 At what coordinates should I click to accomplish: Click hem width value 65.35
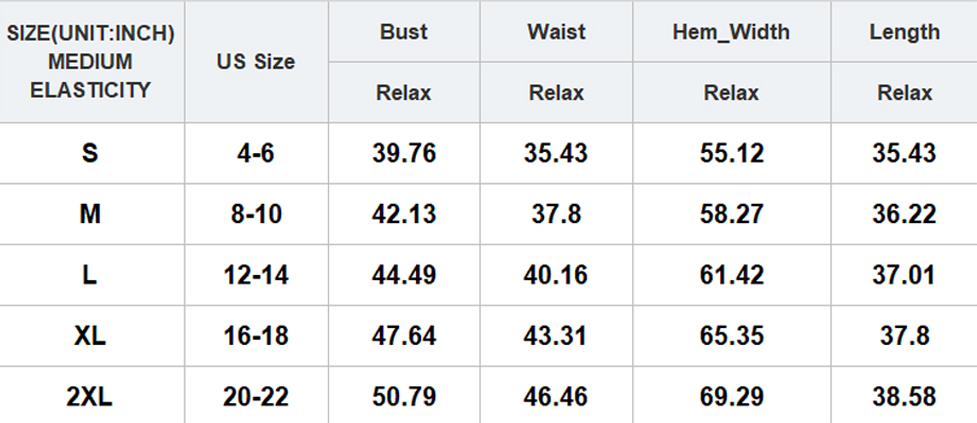pyautogui.click(x=731, y=336)
